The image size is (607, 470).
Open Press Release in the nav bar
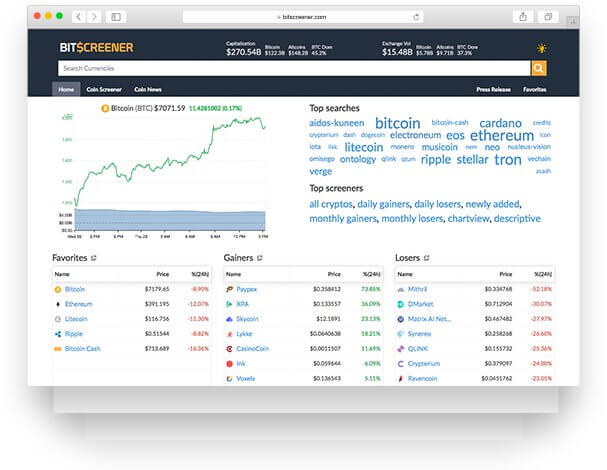click(x=494, y=89)
